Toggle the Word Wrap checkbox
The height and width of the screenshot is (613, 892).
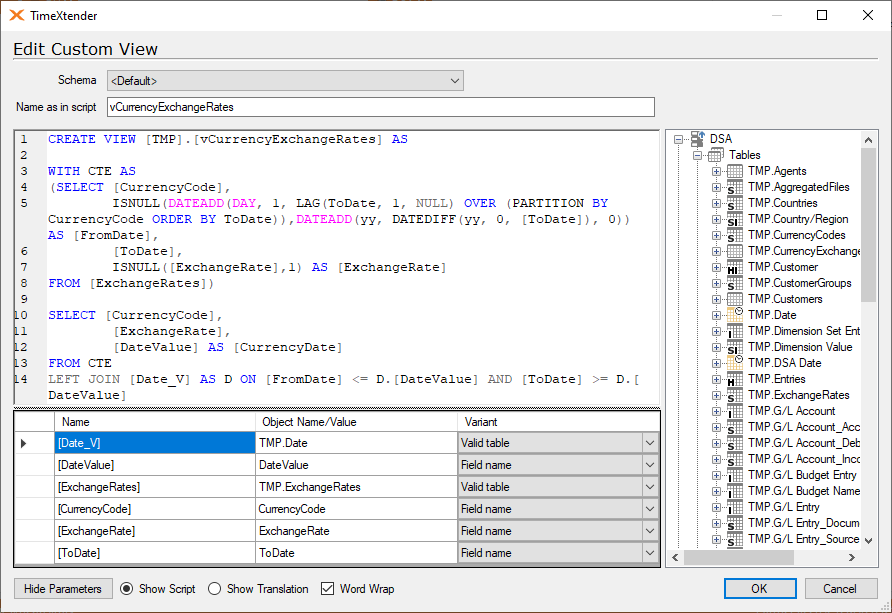pos(328,589)
